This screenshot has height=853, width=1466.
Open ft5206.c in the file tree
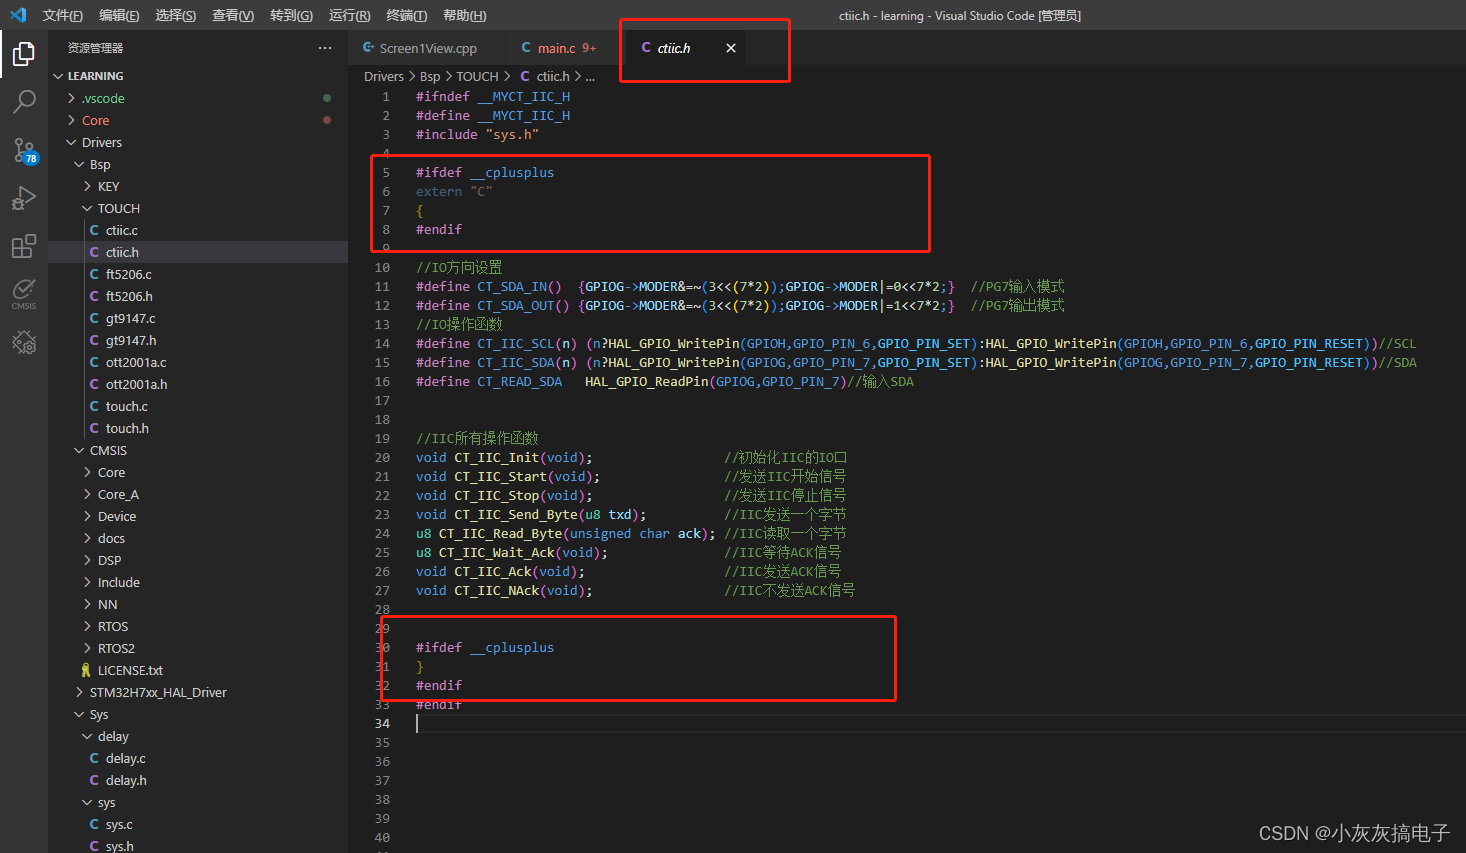click(128, 275)
